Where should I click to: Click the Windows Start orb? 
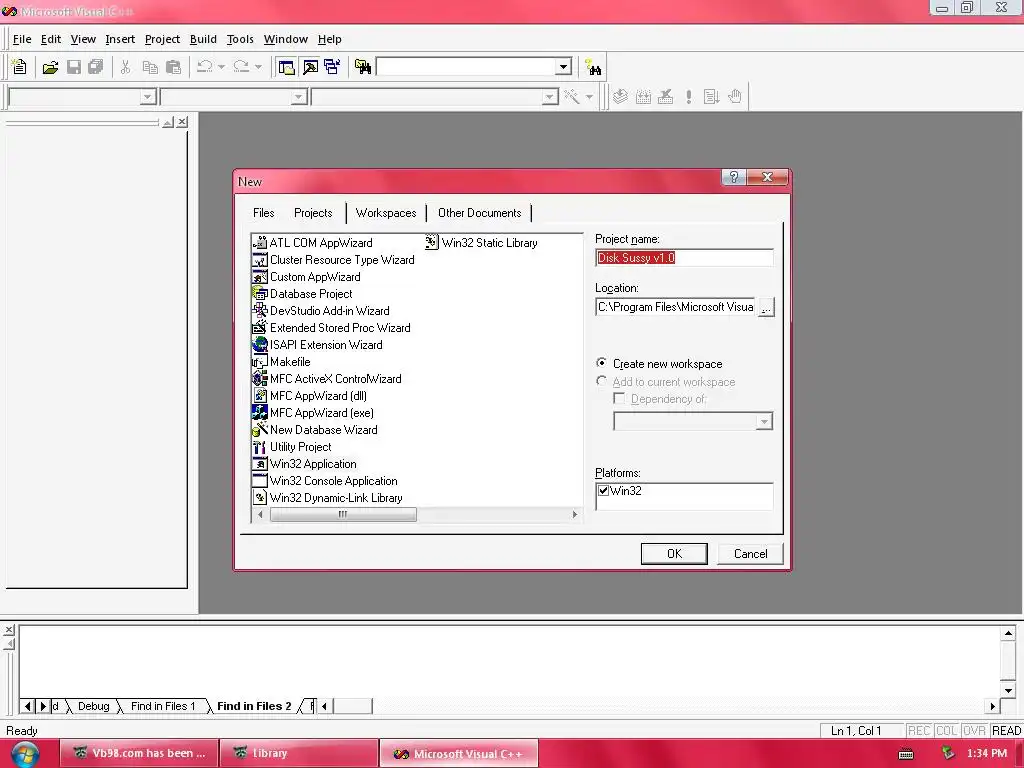coord(25,755)
